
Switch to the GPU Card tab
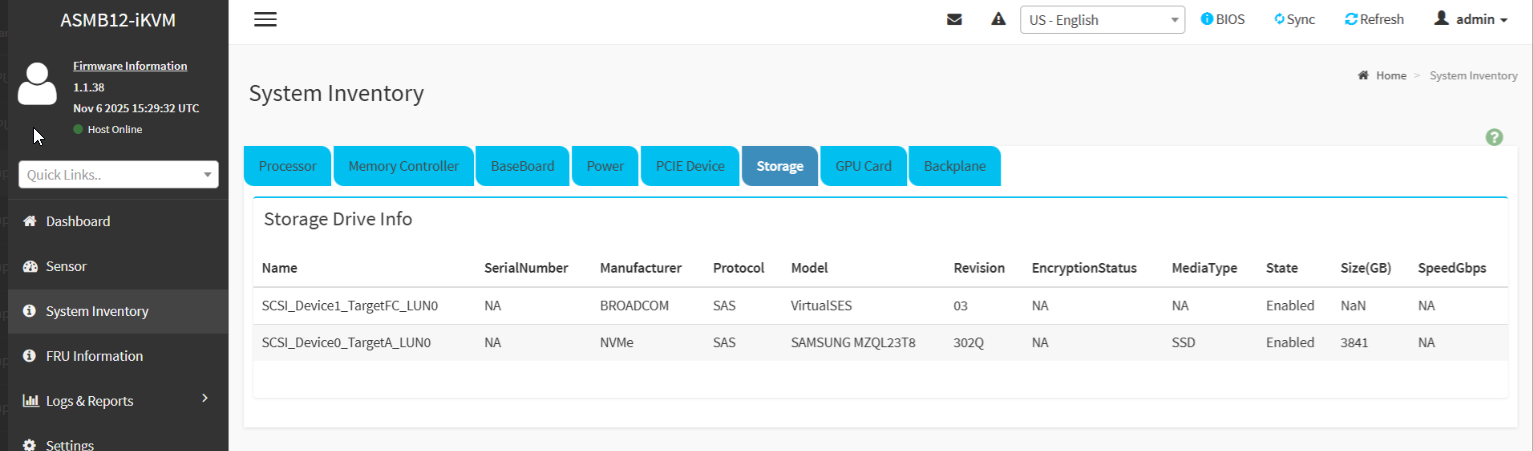point(863,166)
